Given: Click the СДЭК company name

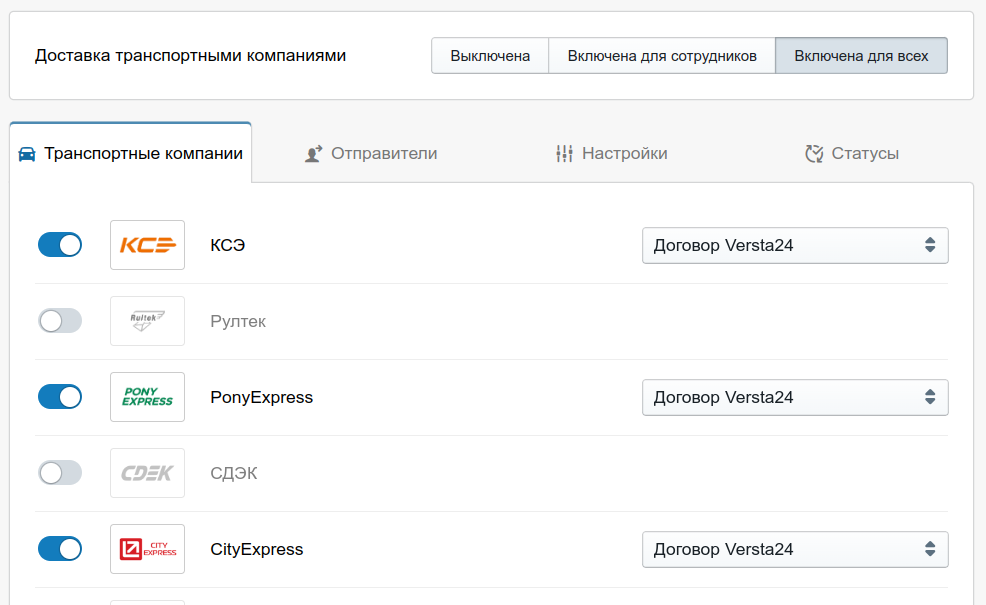Looking at the screenshot, I should (x=234, y=474).
